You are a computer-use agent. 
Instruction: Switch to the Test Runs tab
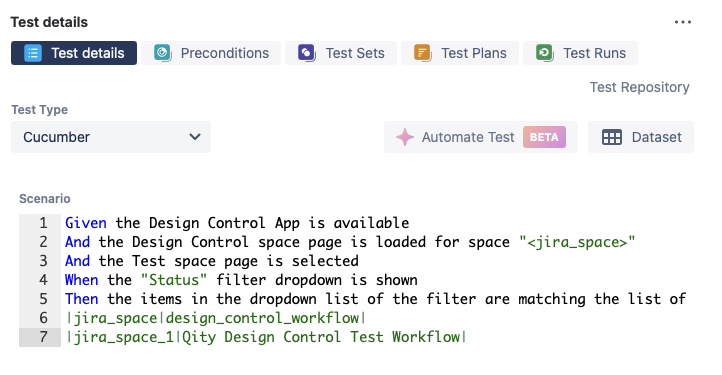point(581,53)
